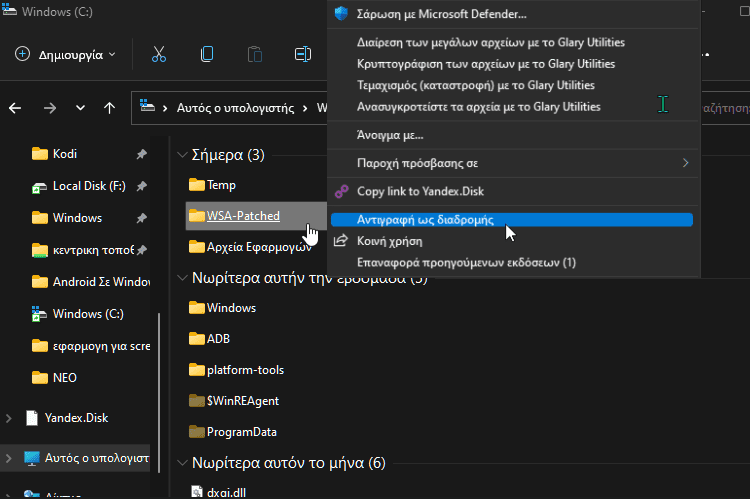The image size is (750, 499).
Task: Click the Microsoft Defender shield icon
Action: (342, 14)
